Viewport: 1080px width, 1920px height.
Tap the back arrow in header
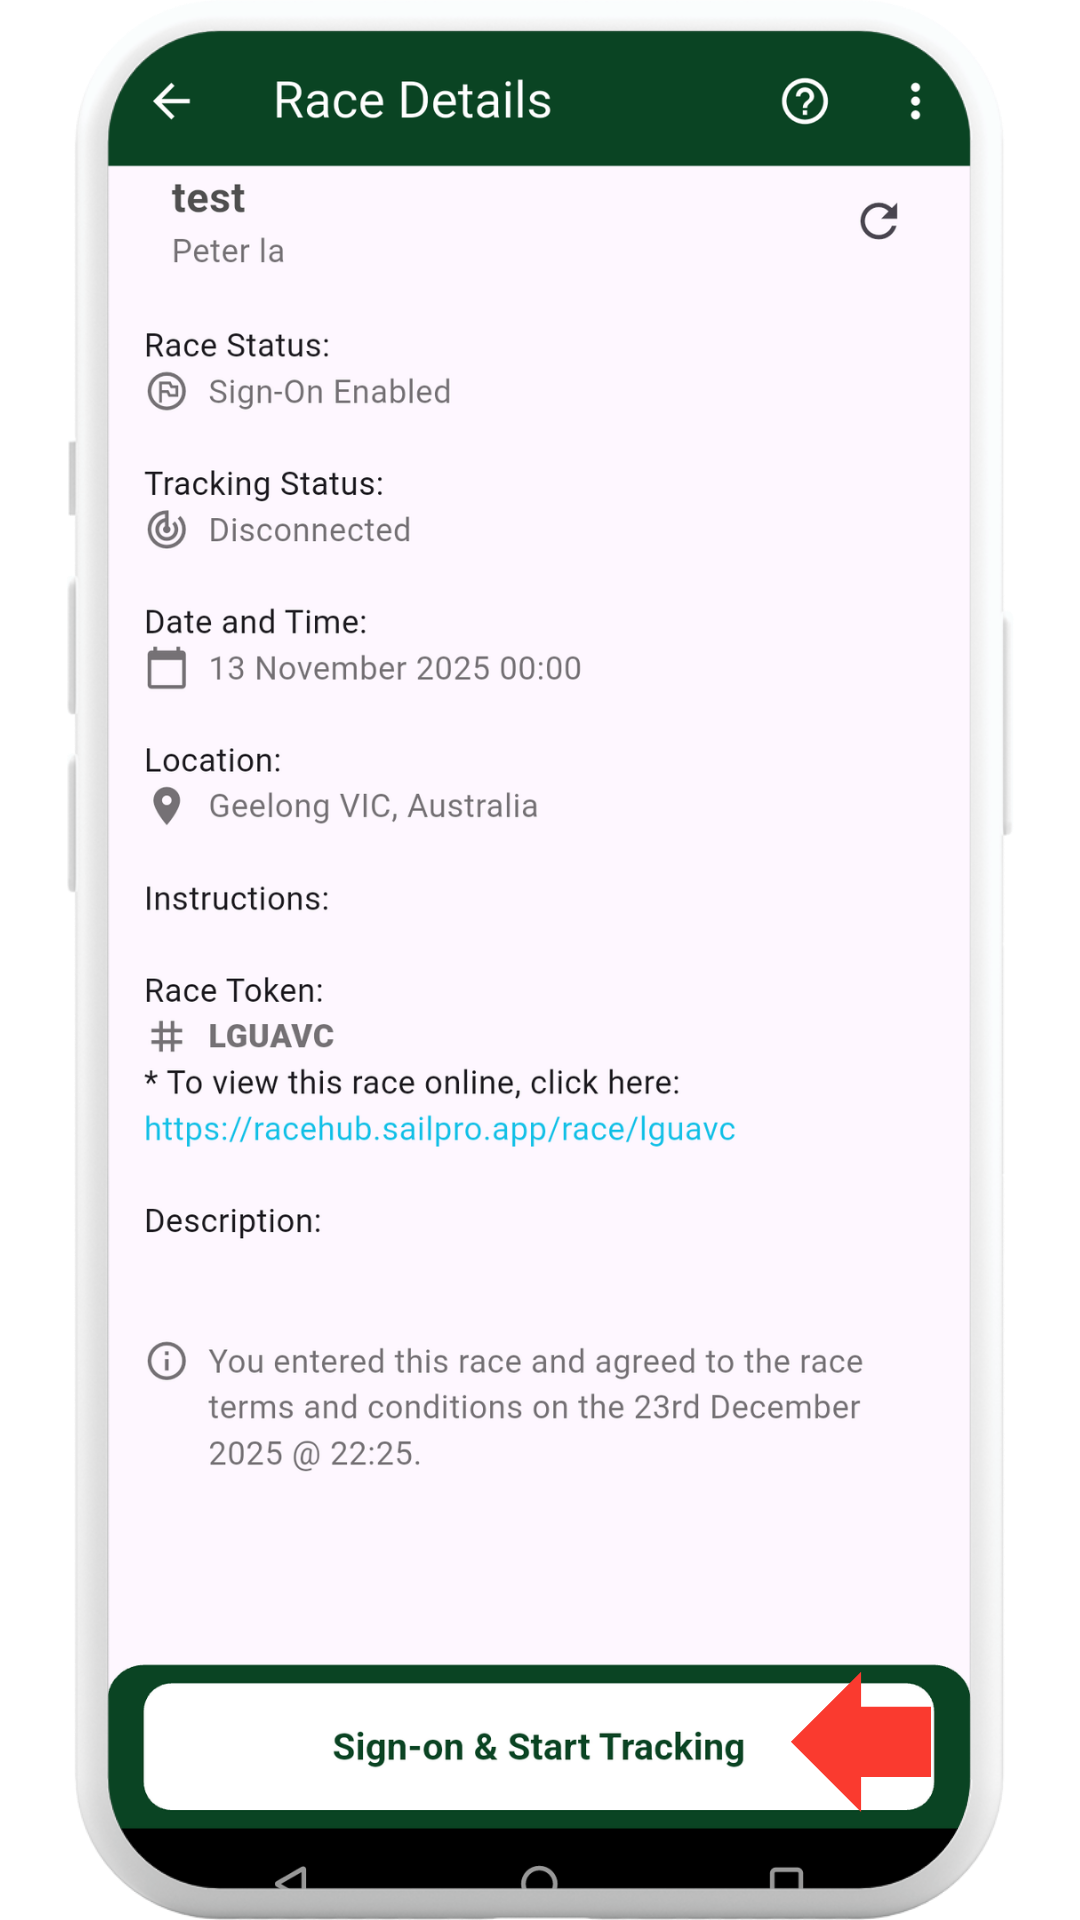pos(172,101)
